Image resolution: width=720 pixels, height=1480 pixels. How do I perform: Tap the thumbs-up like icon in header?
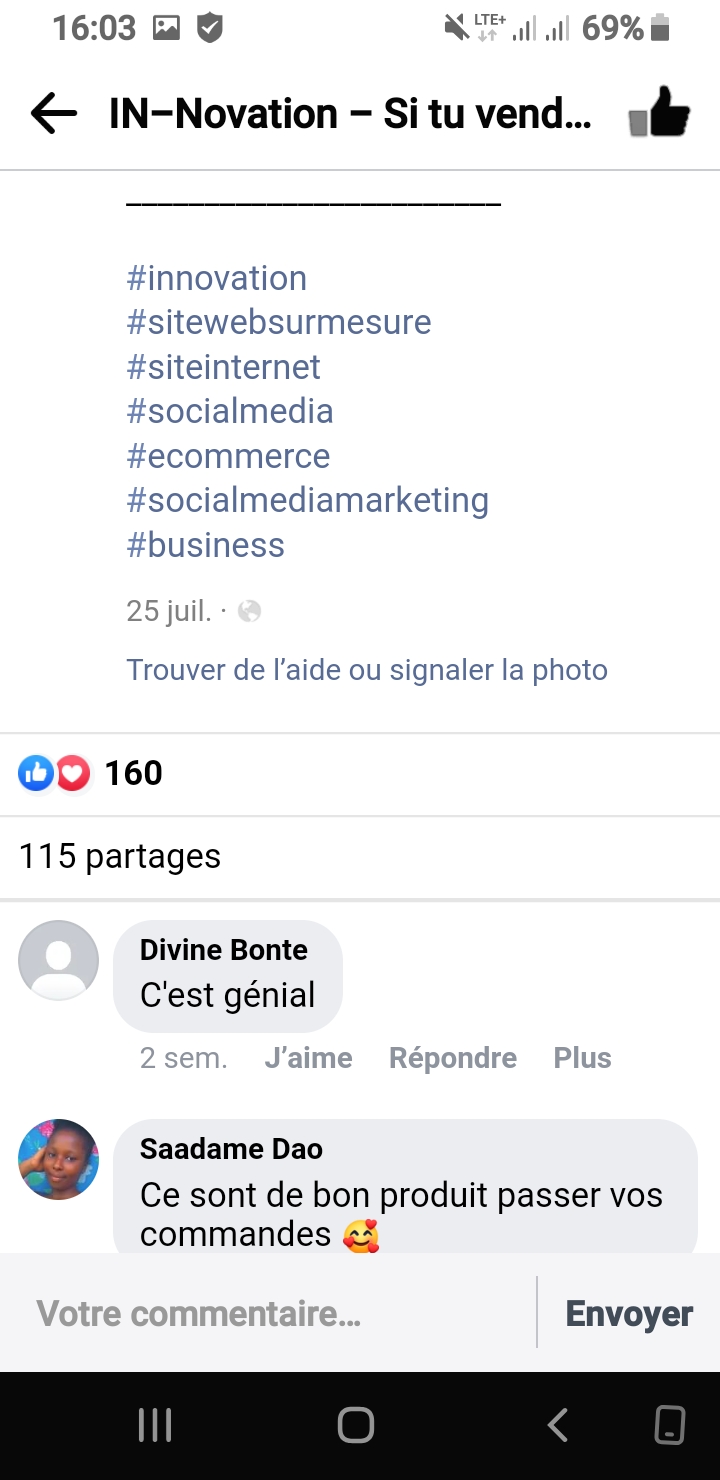pyautogui.click(x=660, y=113)
